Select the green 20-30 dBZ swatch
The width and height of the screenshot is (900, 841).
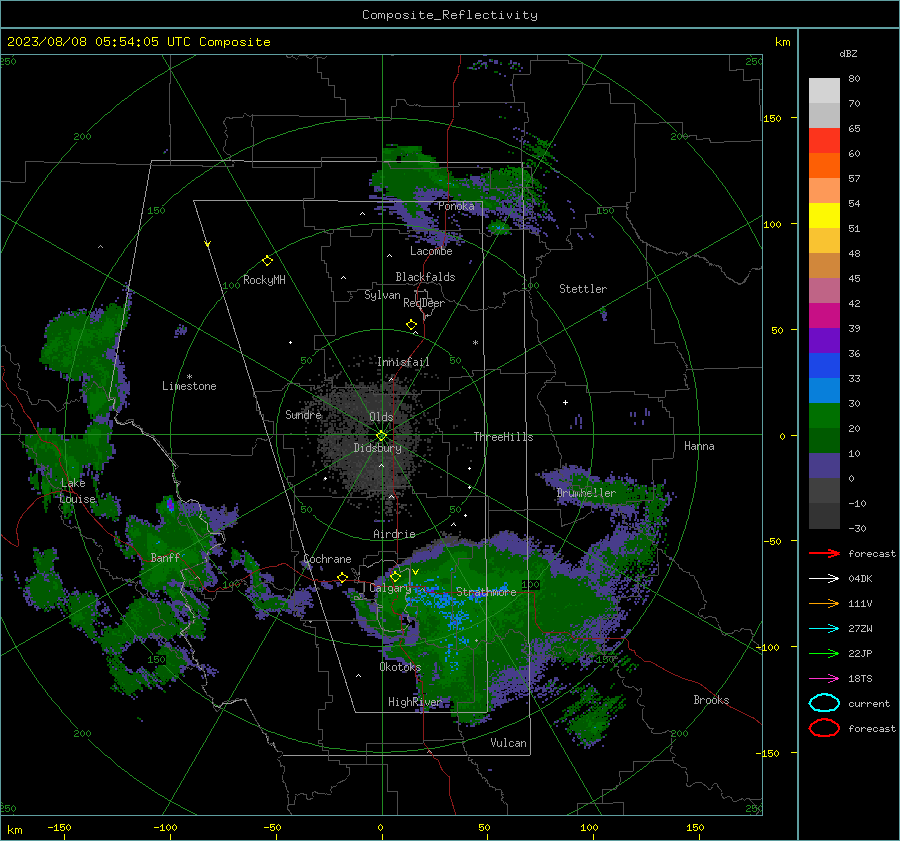click(824, 416)
